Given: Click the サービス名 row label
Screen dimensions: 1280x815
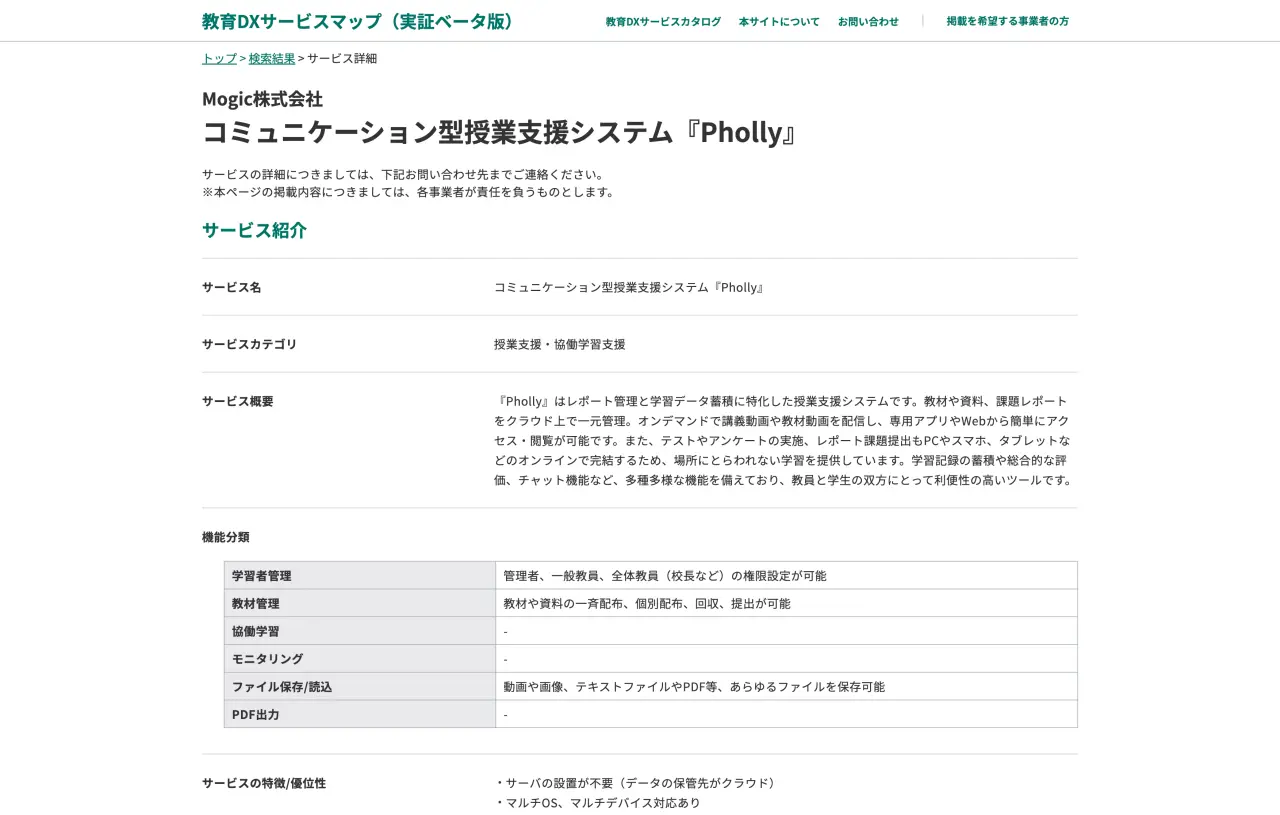Looking at the screenshot, I should pyautogui.click(x=231, y=287).
